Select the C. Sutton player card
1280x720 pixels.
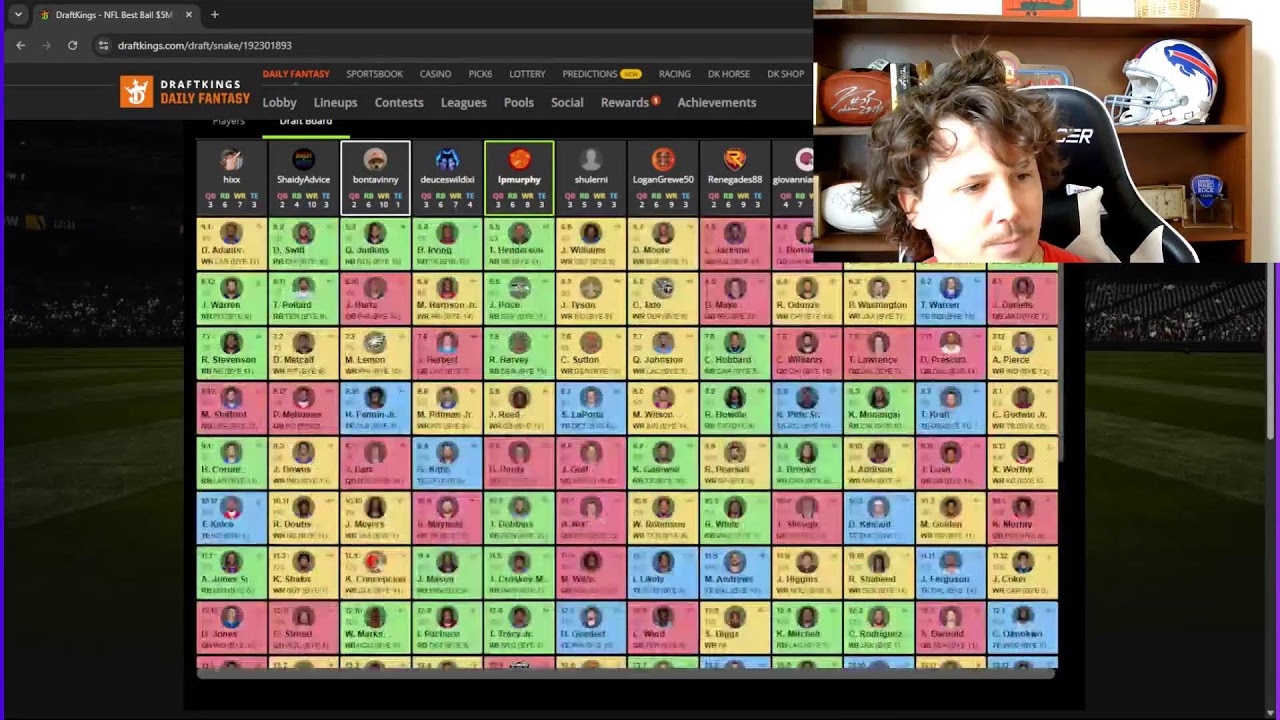tap(591, 354)
